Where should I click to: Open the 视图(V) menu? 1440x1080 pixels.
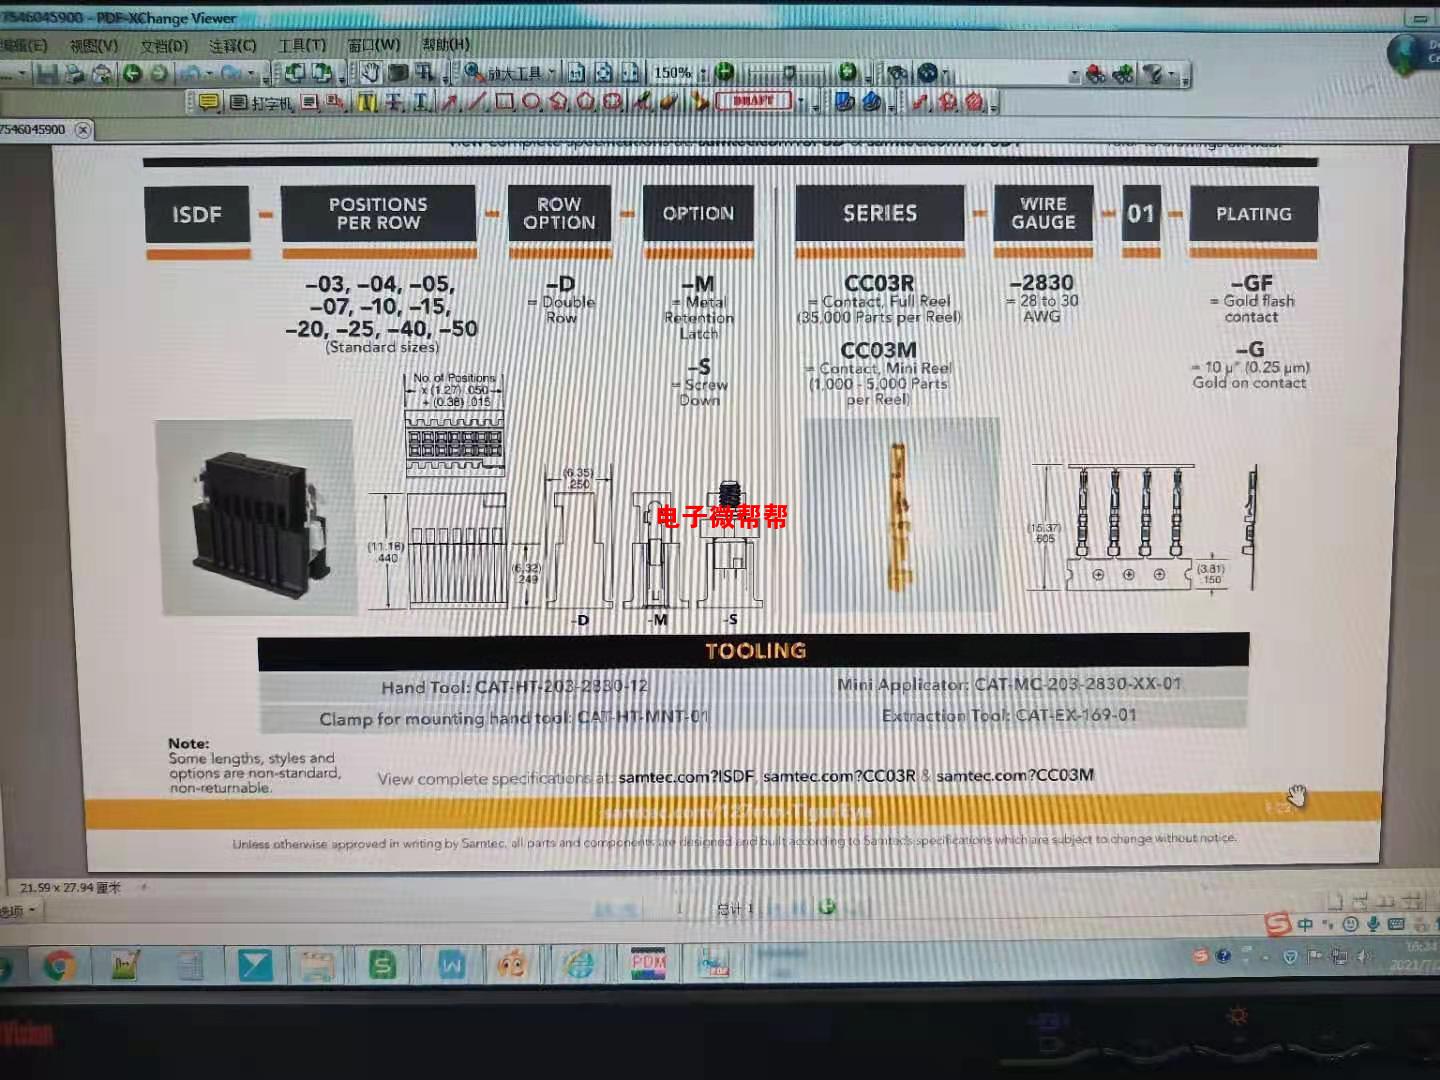coord(93,45)
